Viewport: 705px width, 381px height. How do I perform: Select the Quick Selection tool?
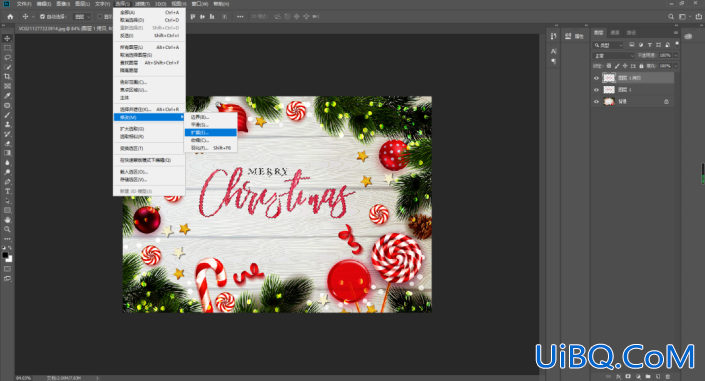point(7,67)
